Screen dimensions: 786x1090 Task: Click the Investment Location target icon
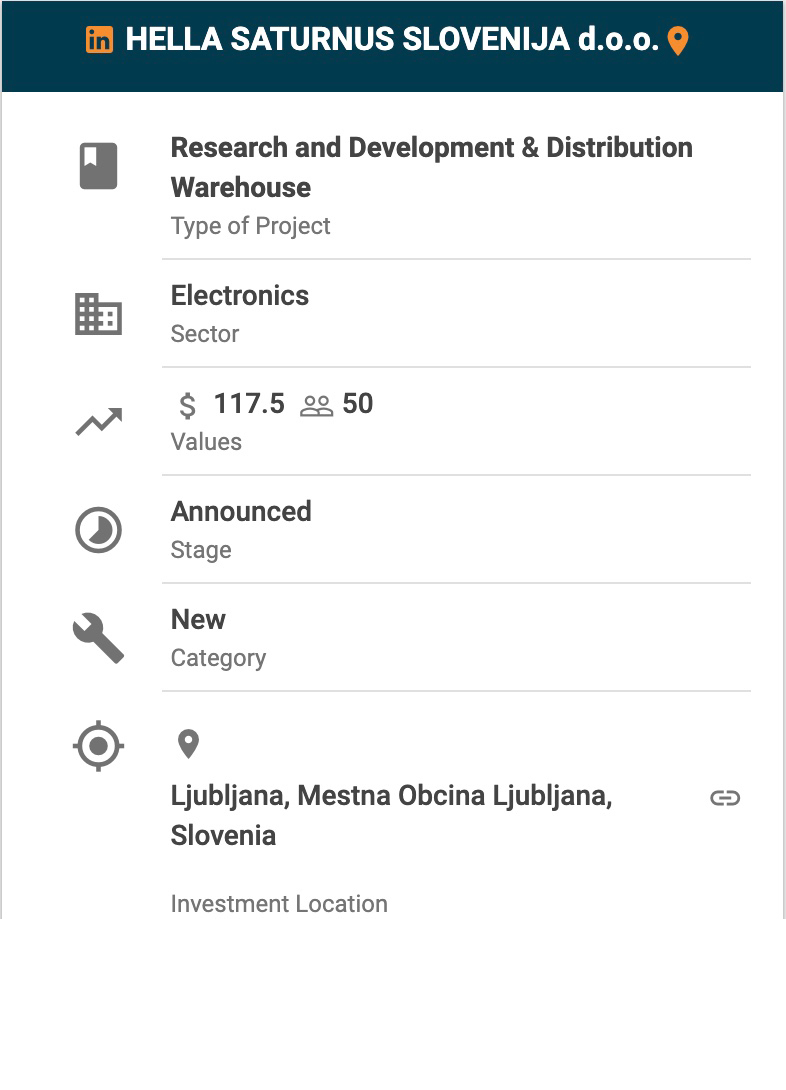coord(98,746)
